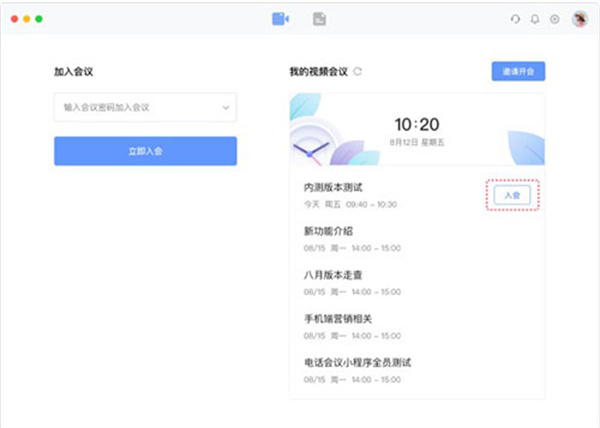The height and width of the screenshot is (428, 600).
Task: Click the user profile avatar
Action: coord(579,19)
